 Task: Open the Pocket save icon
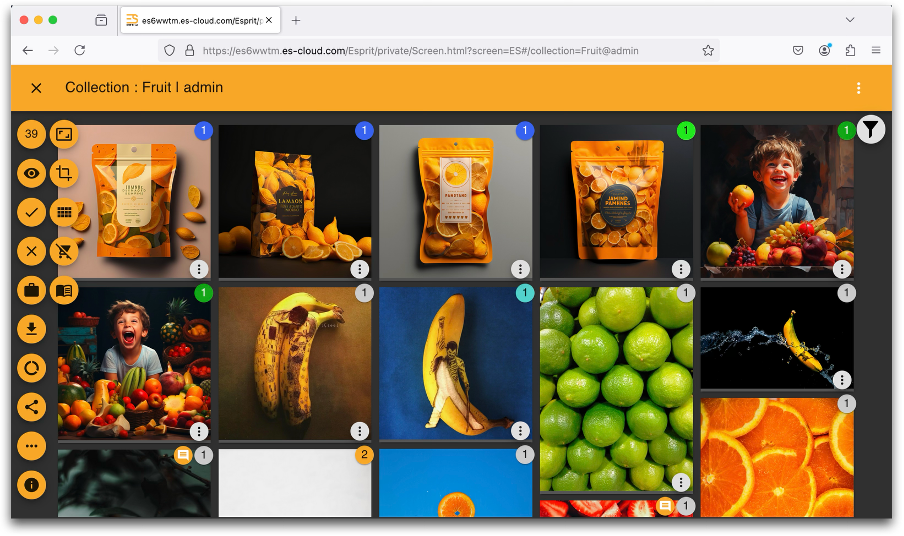click(798, 51)
